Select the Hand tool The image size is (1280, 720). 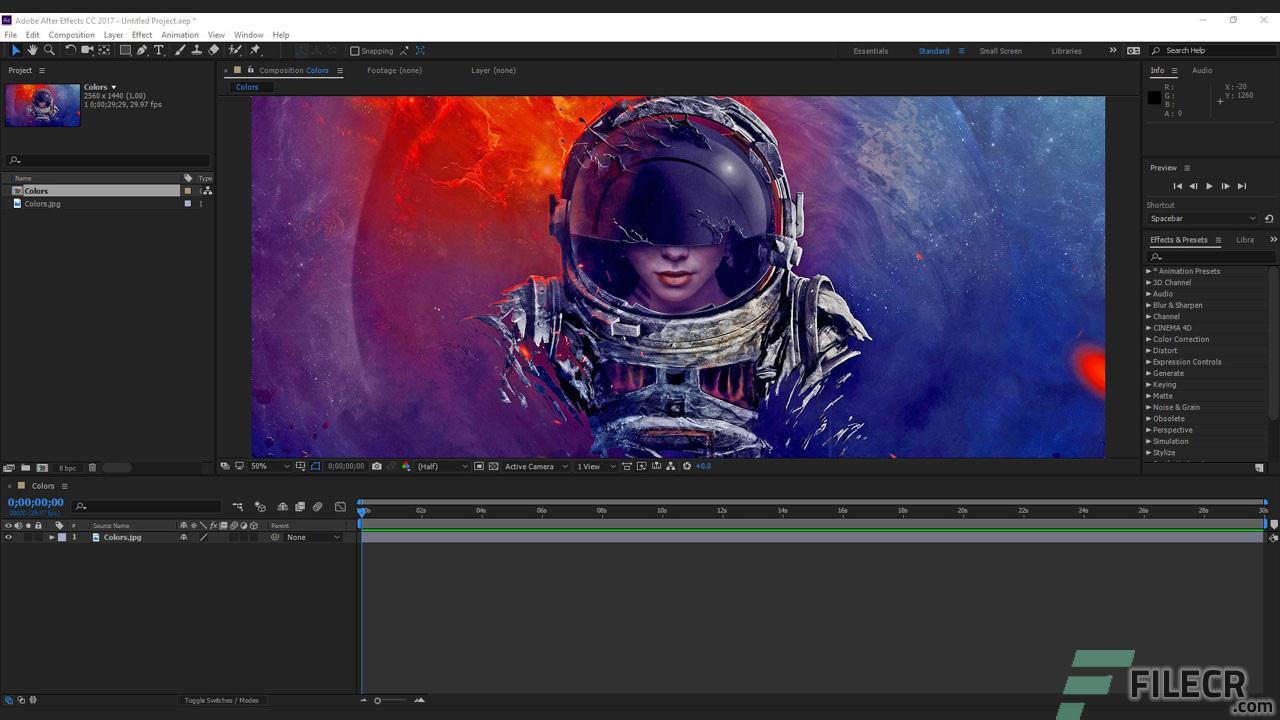[x=31, y=50]
